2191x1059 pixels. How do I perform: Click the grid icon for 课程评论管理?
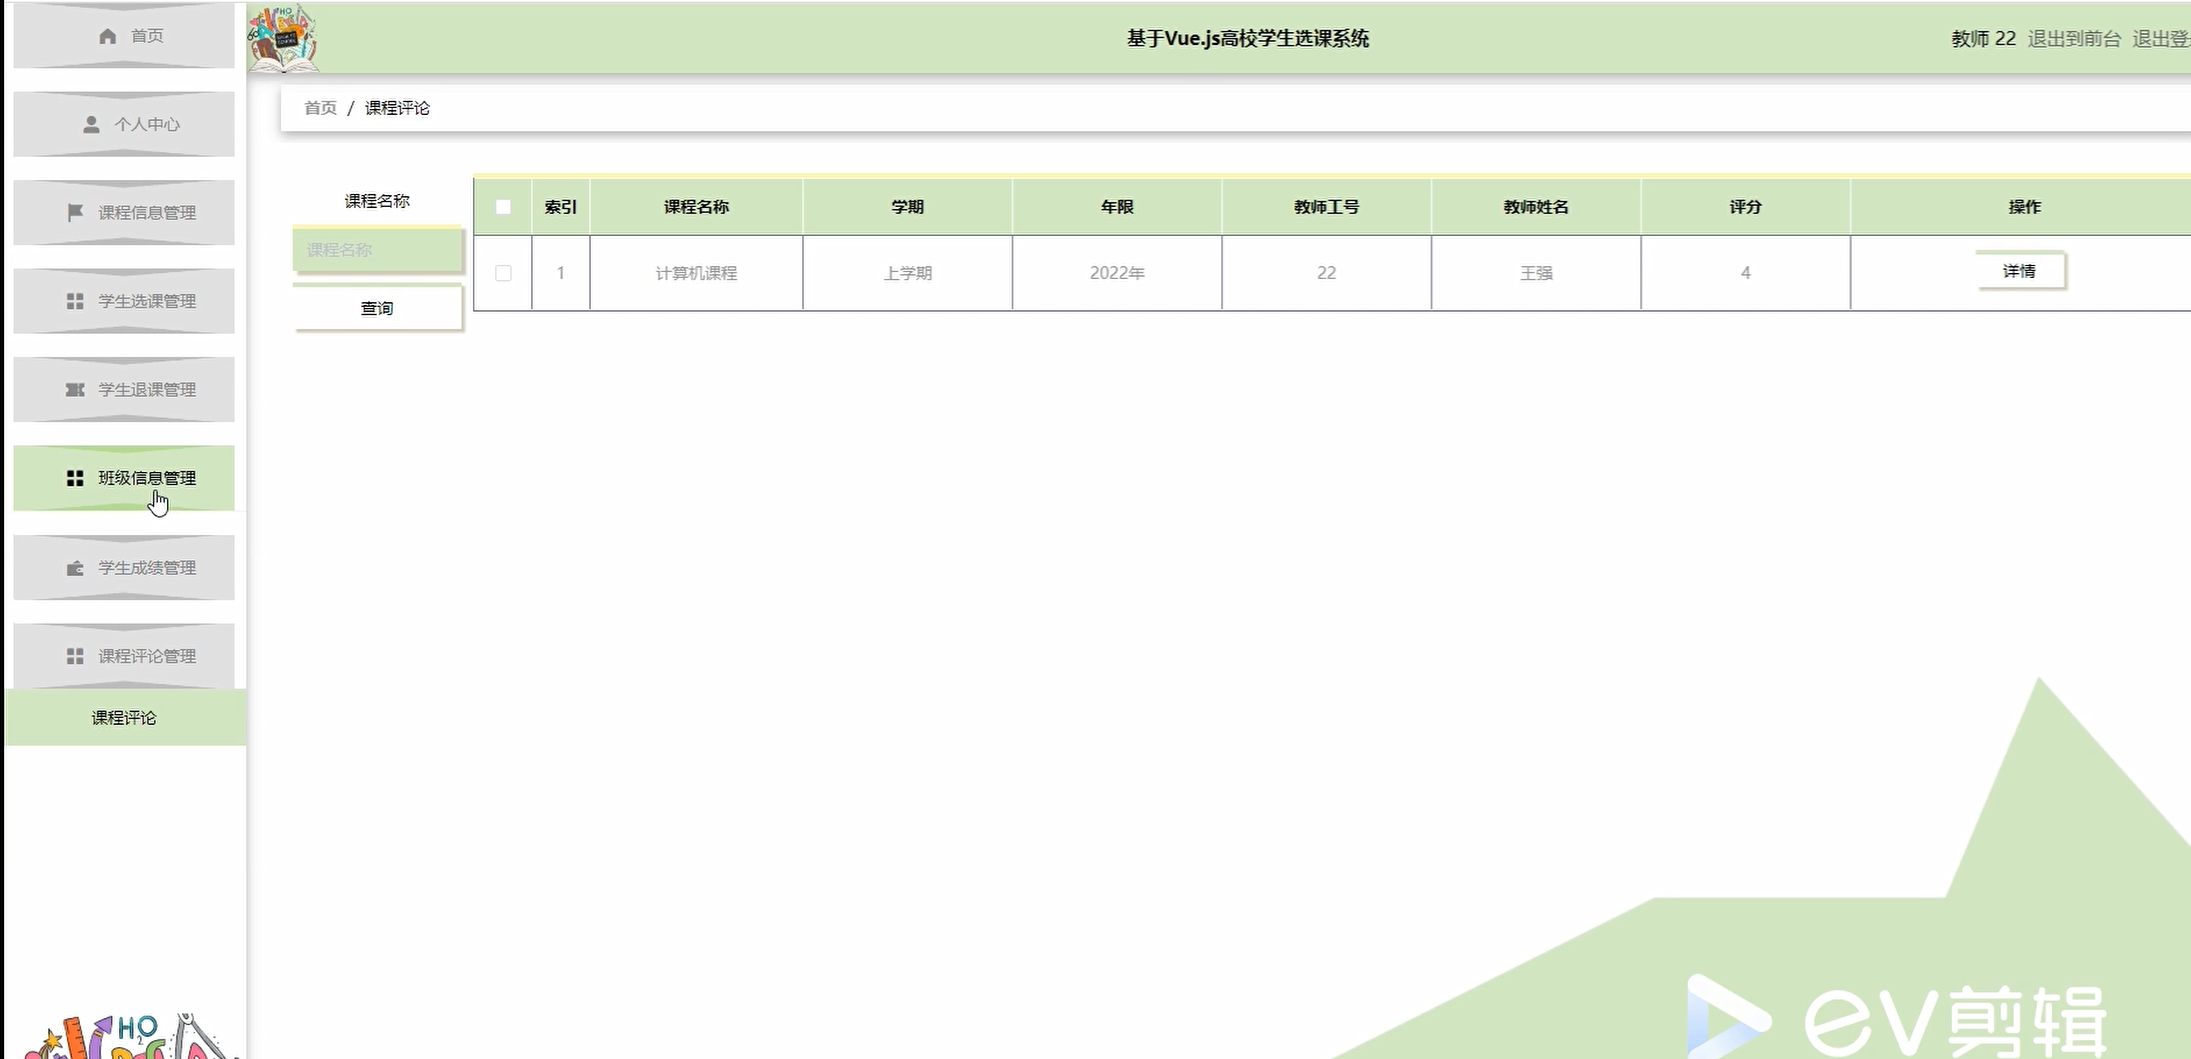tap(75, 656)
